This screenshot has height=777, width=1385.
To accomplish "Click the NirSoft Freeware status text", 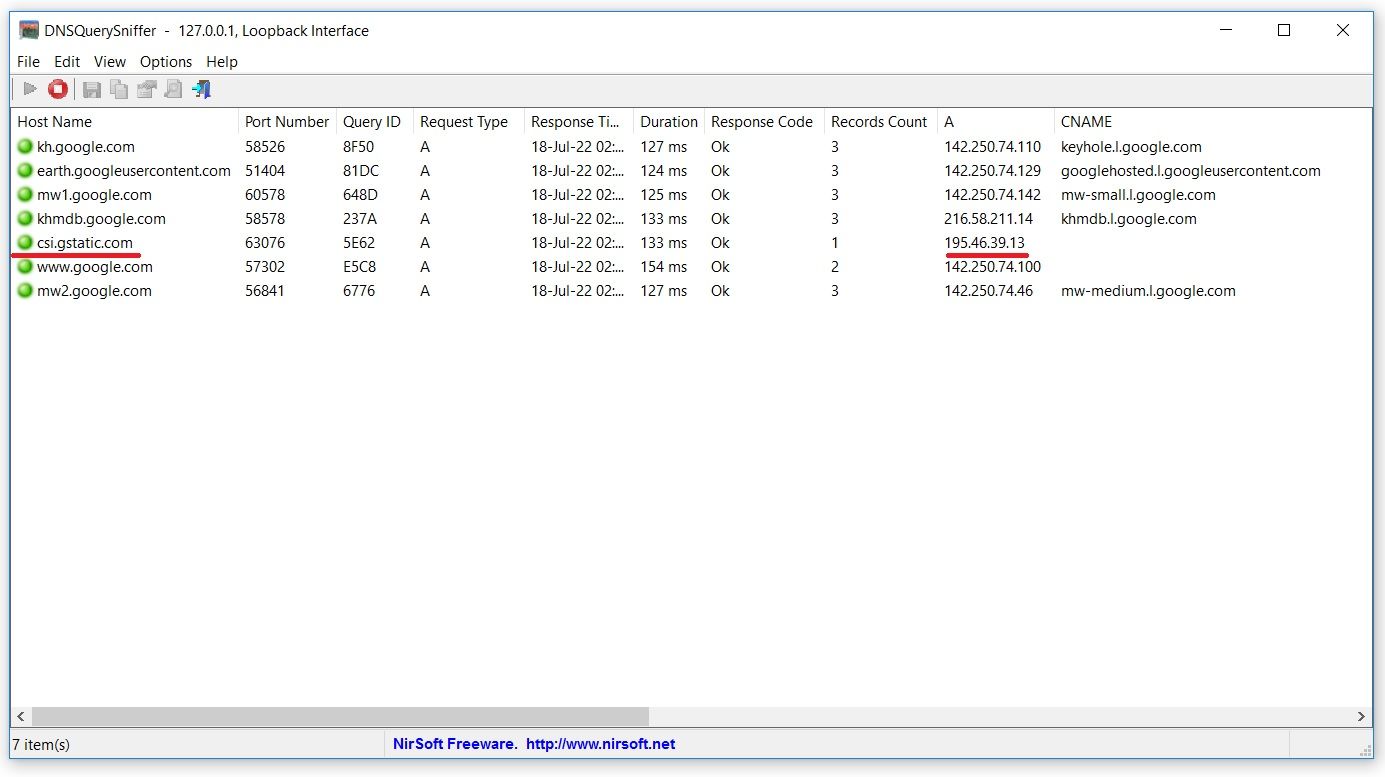I will pos(455,744).
